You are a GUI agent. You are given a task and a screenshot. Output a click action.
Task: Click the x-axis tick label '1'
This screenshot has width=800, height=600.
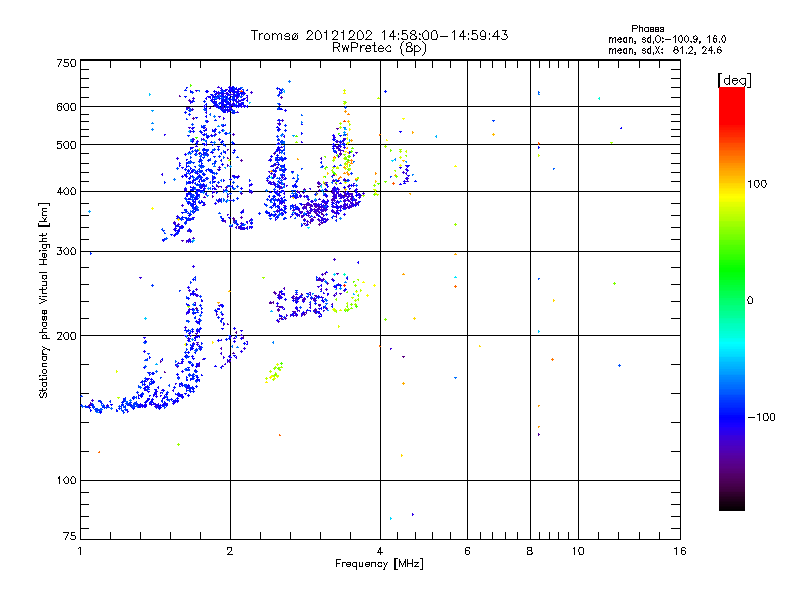point(80,551)
